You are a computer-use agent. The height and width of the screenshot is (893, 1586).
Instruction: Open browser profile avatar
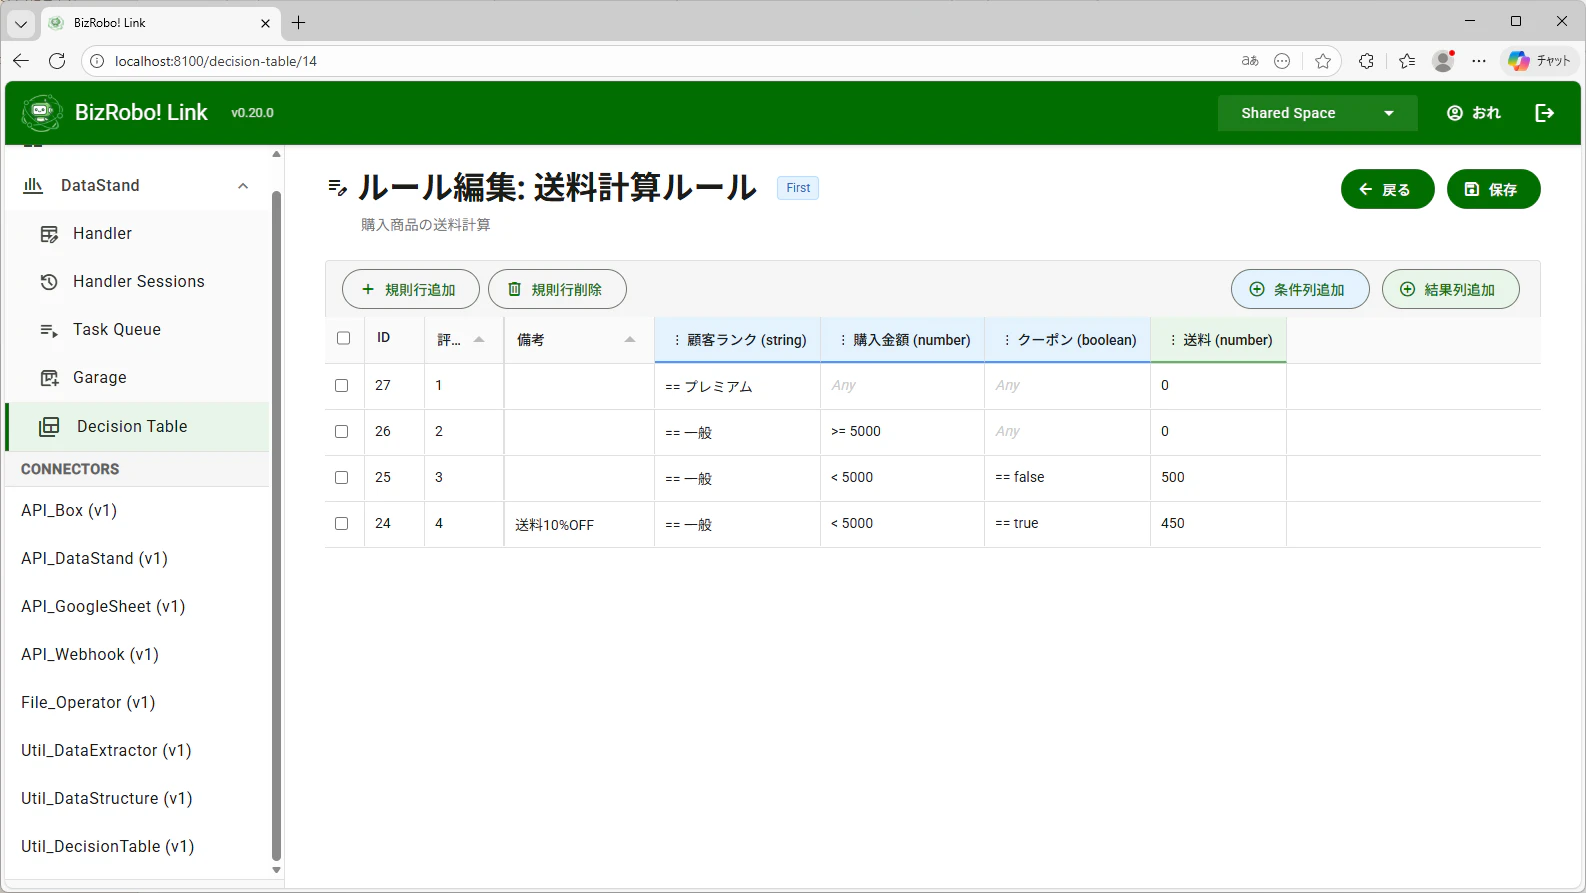pyautogui.click(x=1443, y=61)
